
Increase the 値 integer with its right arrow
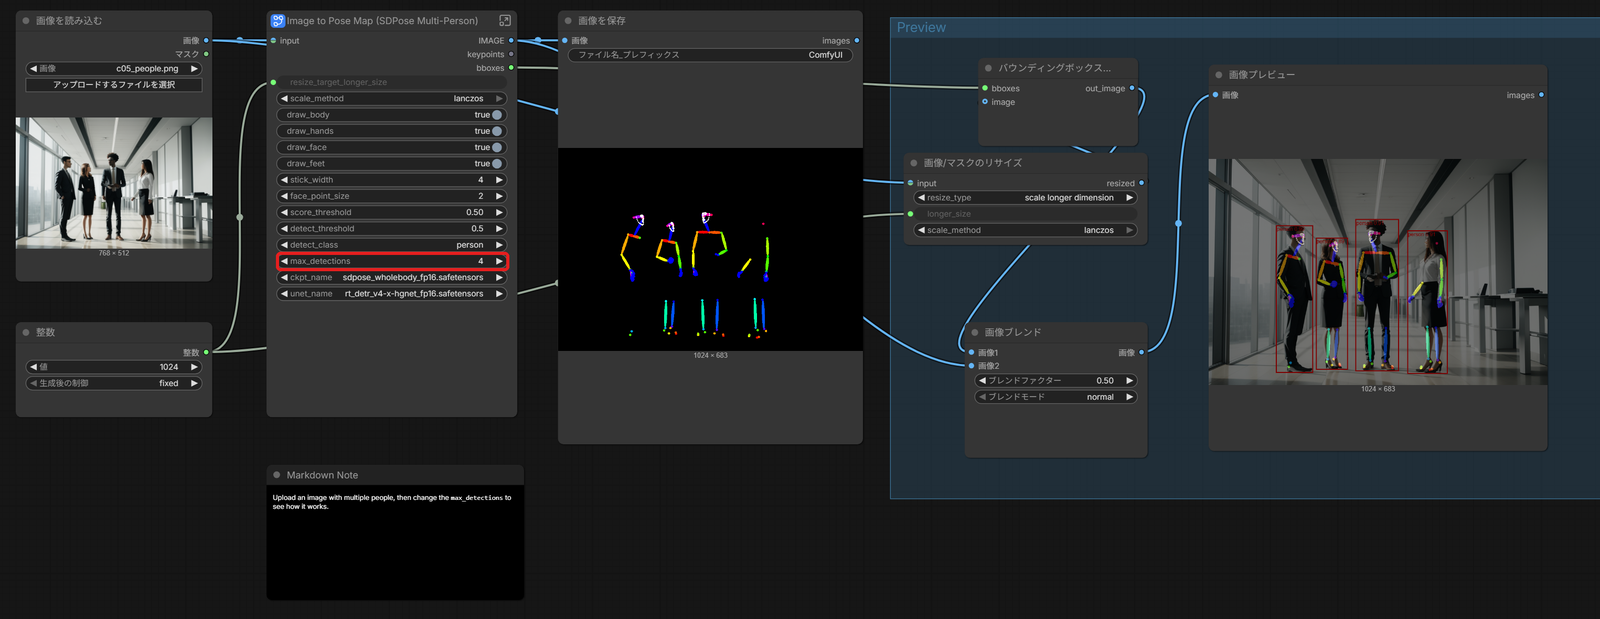click(x=194, y=367)
